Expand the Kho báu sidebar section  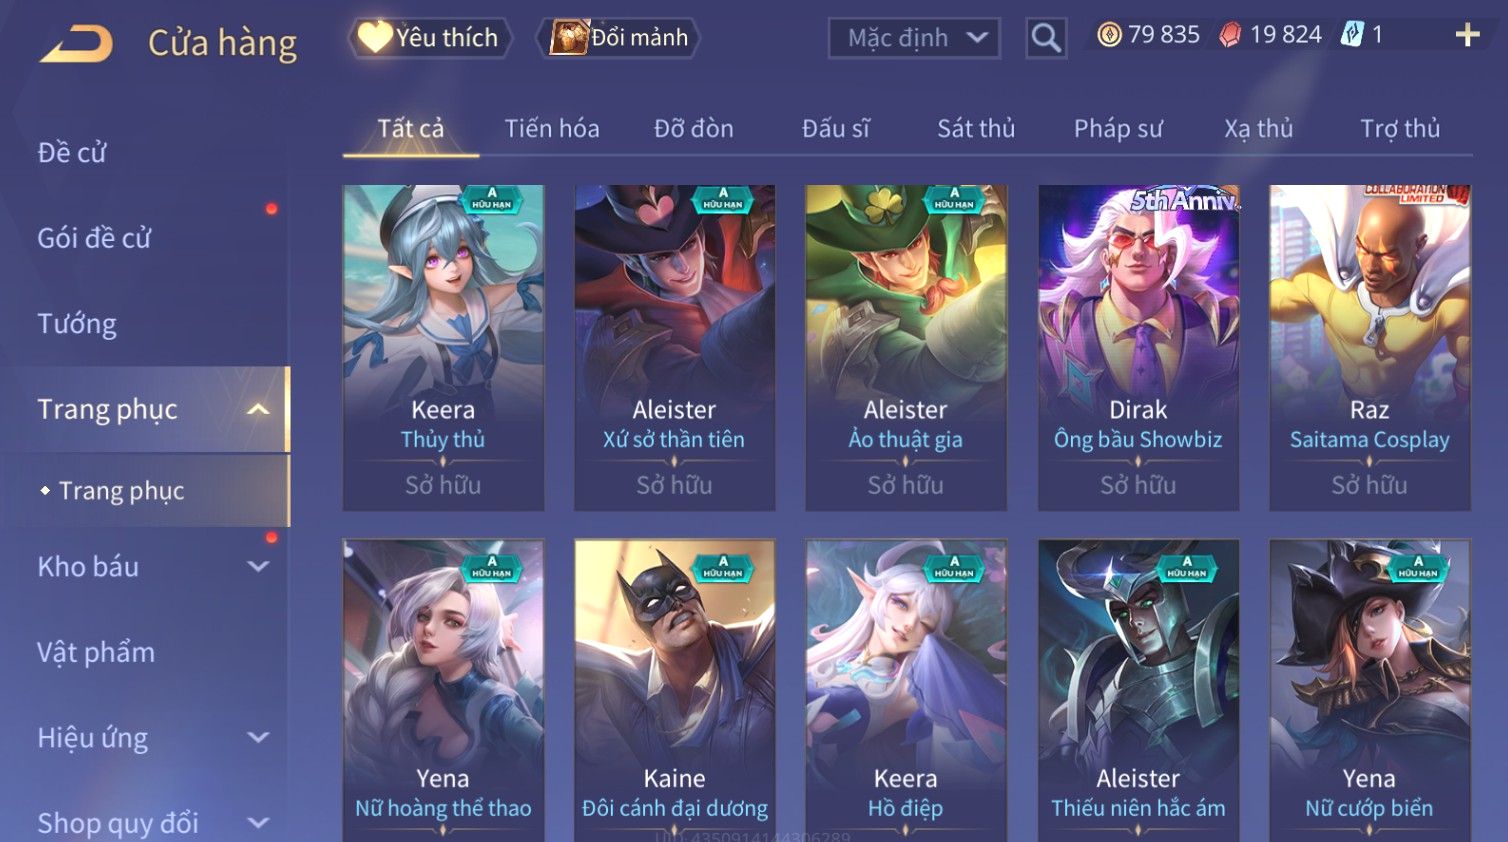point(258,567)
